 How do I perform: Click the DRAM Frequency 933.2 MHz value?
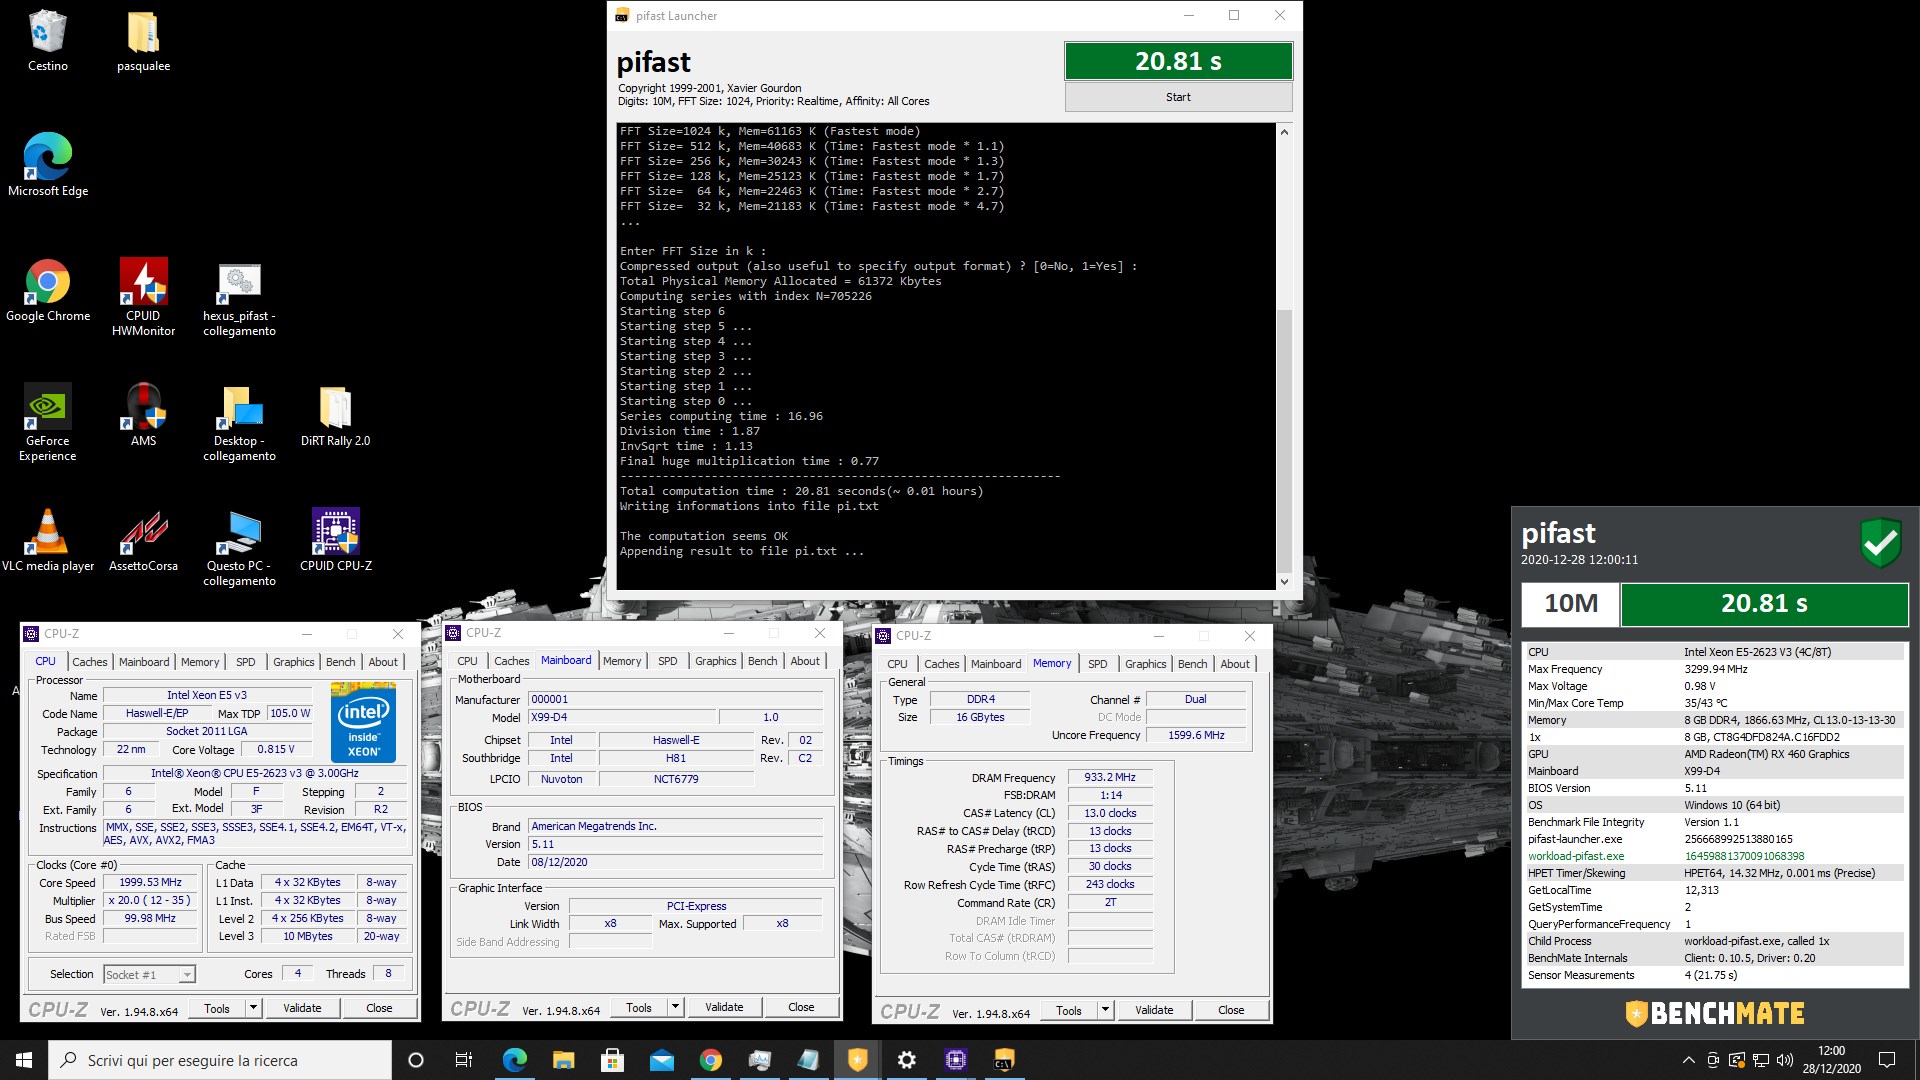coord(1110,777)
